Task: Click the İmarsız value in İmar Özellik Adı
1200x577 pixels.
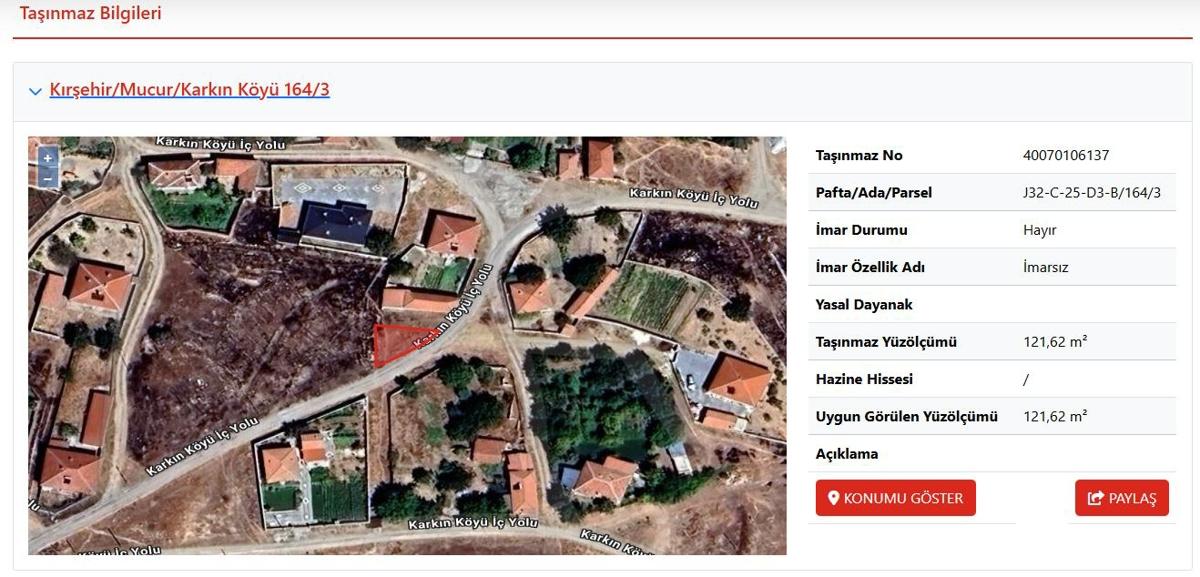Action: (x=1044, y=267)
